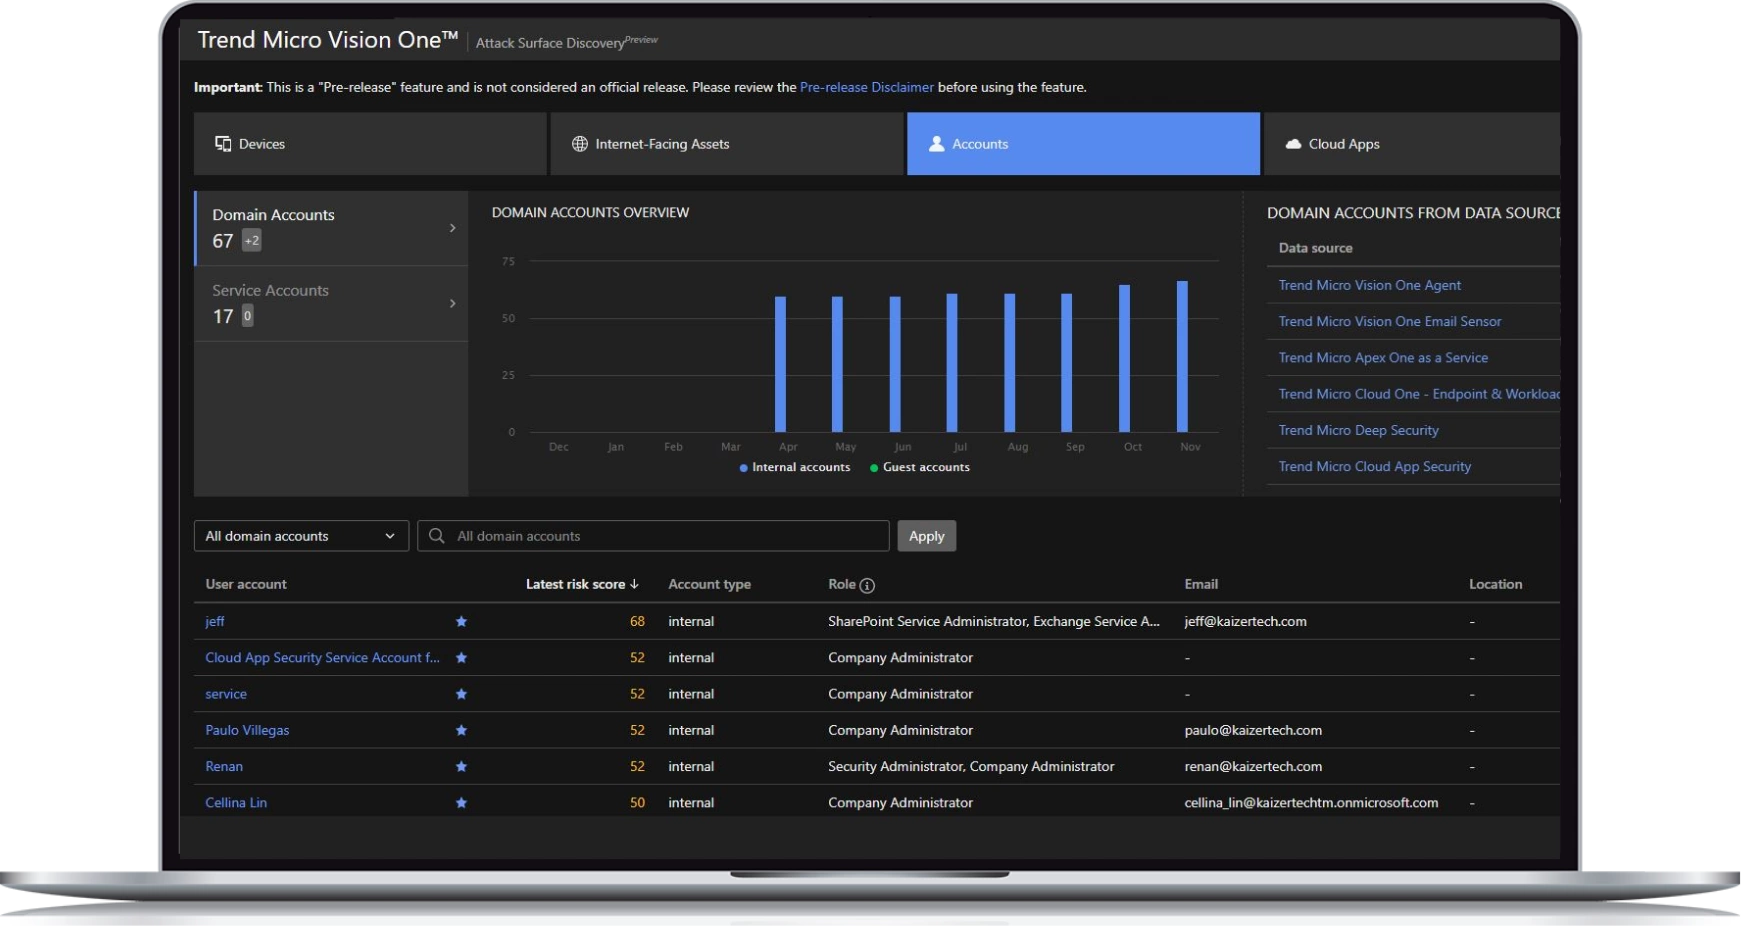Select the Accounts tab
Image resolution: width=1741 pixels, height=926 pixels.
(1083, 144)
